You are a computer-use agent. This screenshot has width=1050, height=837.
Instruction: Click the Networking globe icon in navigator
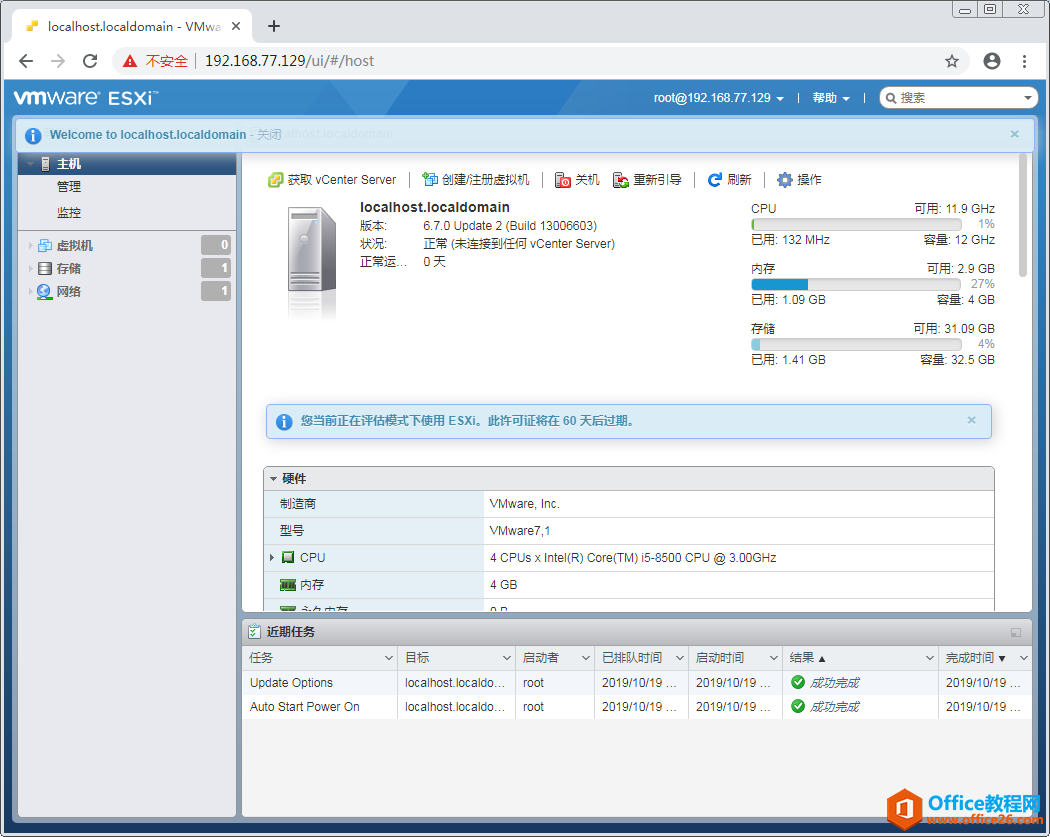pos(44,292)
